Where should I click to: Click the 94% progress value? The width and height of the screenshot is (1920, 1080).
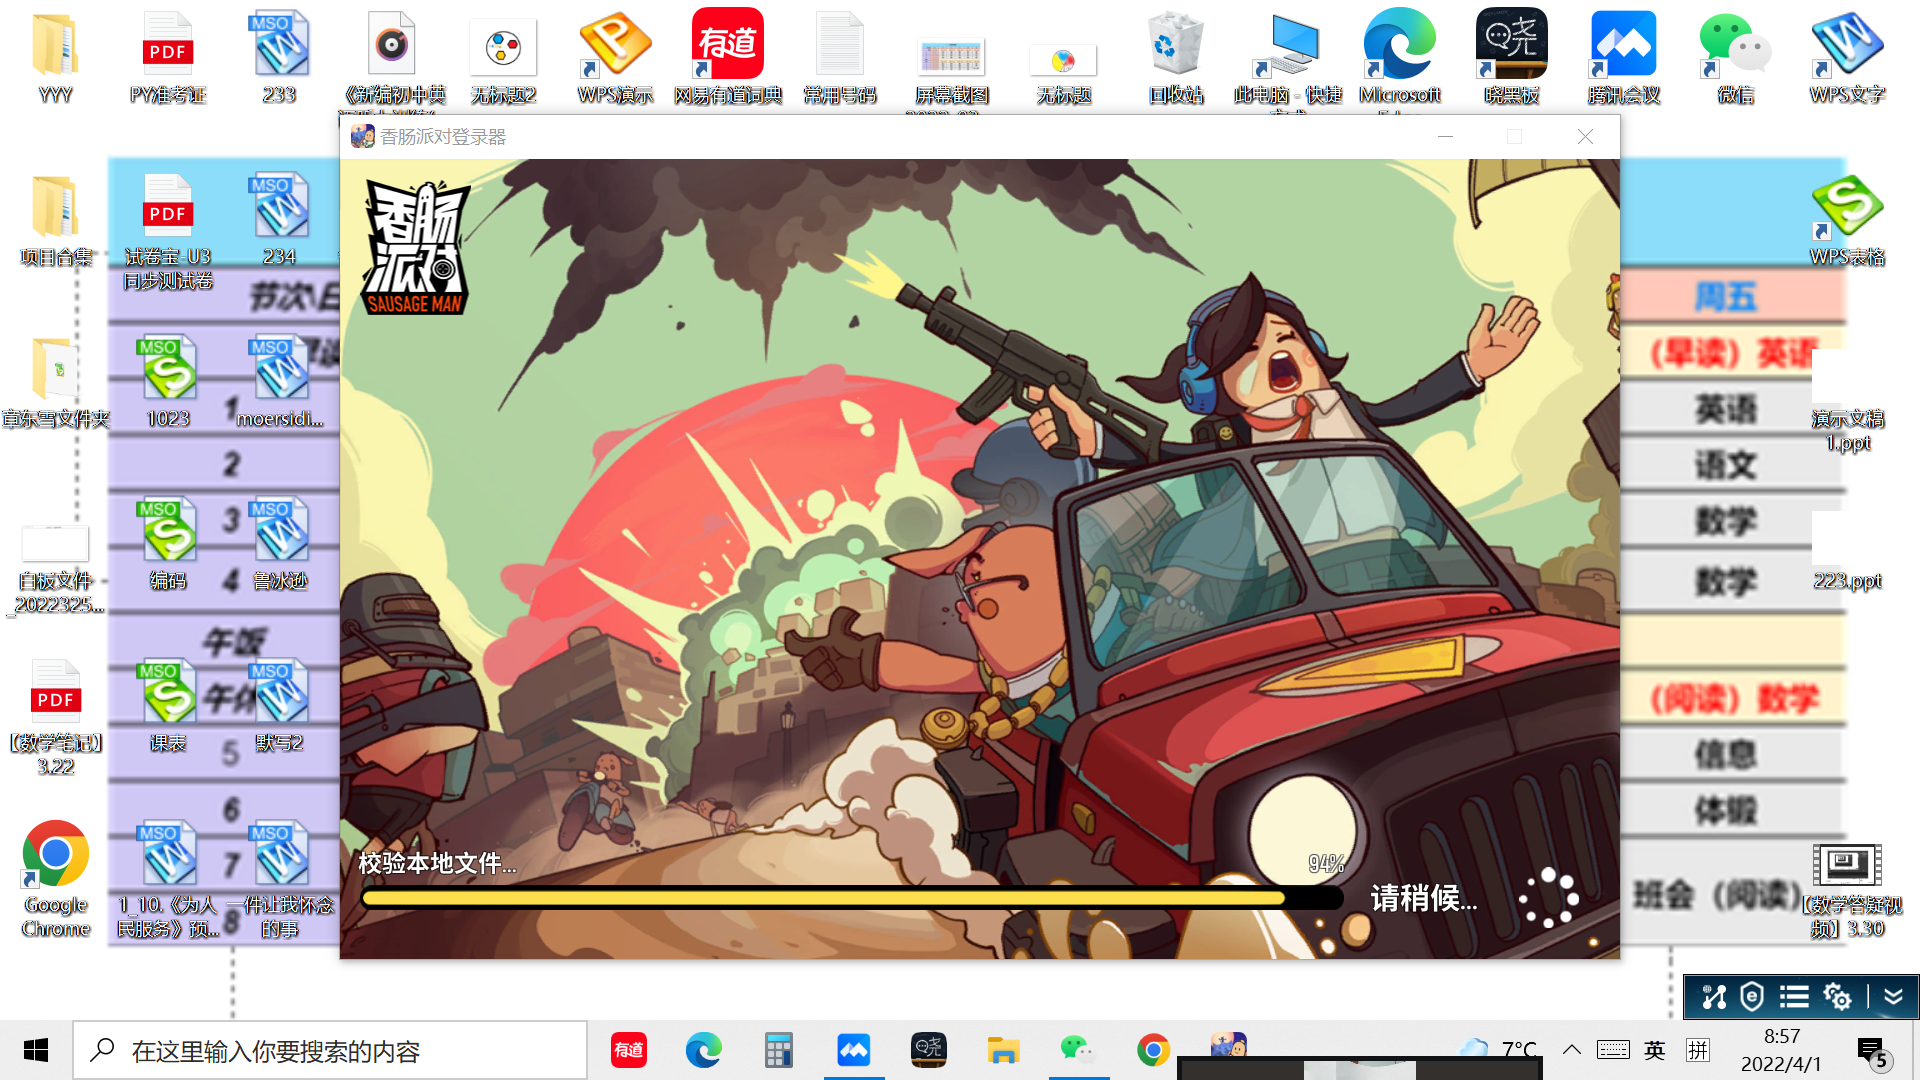tap(1326, 862)
